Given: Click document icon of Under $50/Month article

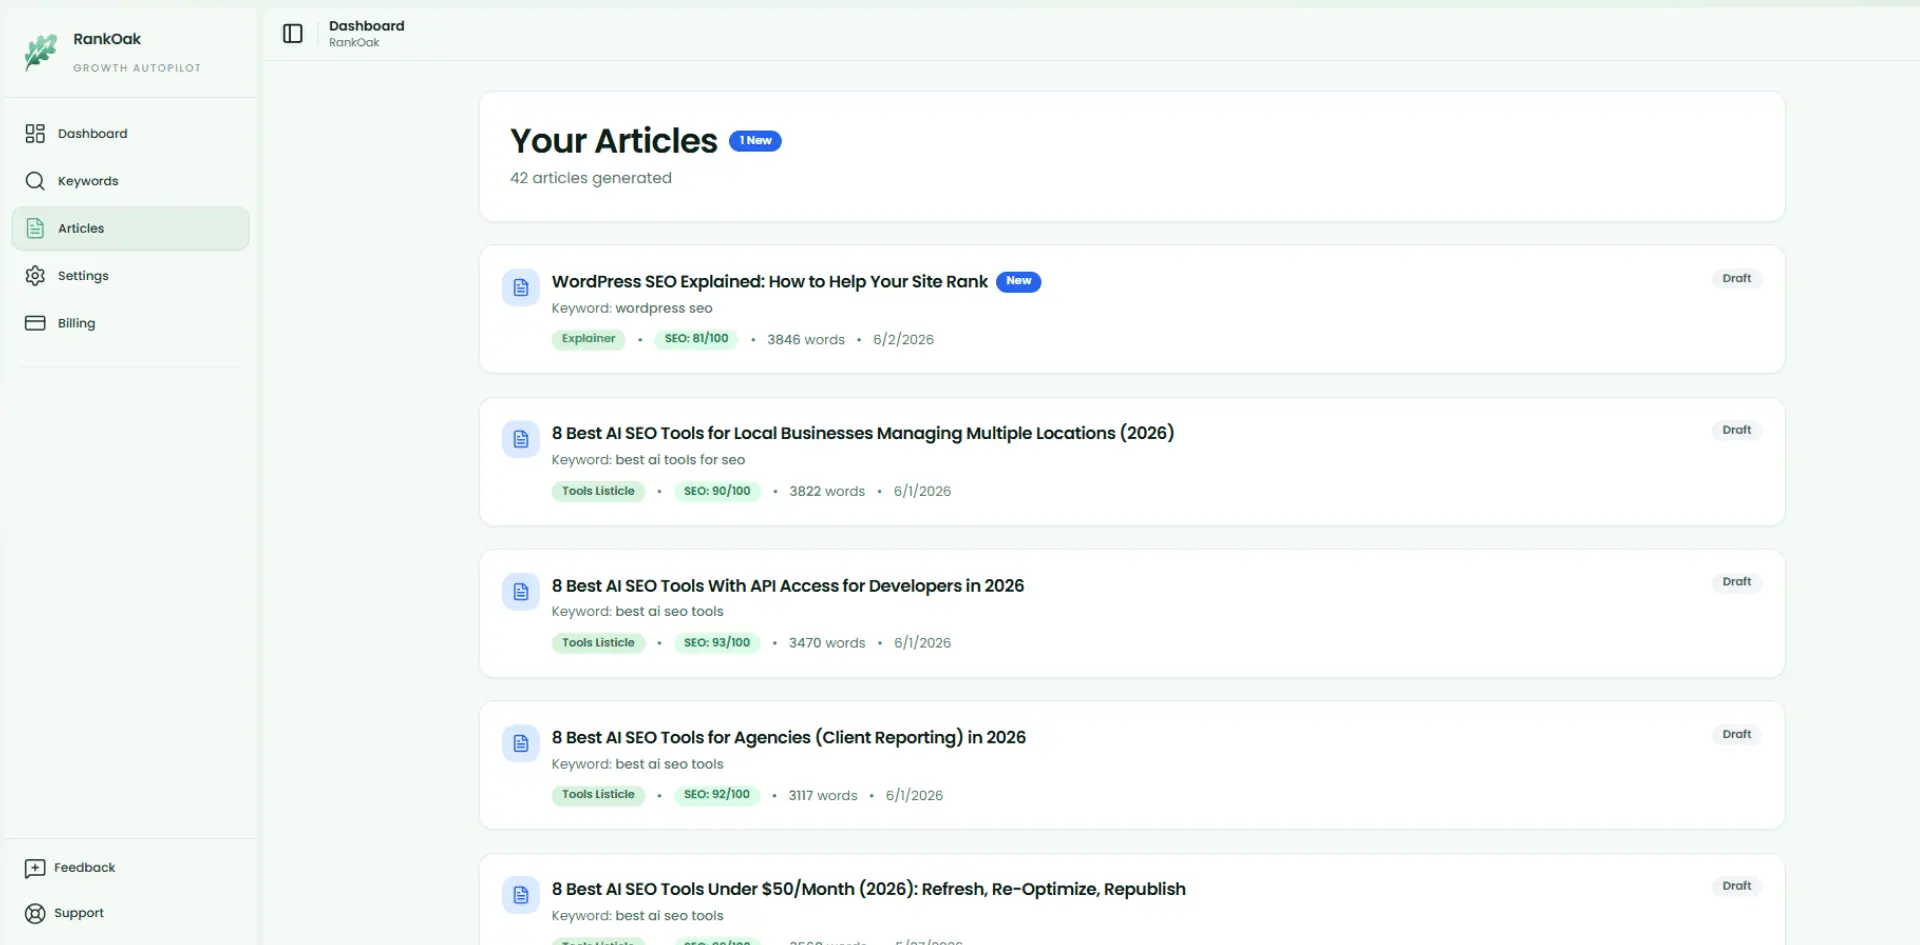Looking at the screenshot, I should click(521, 895).
